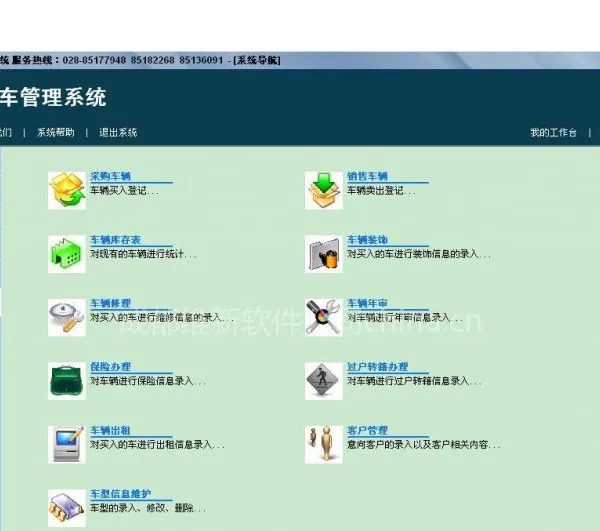Open the 保险办理 green briefcase icon

67,381
